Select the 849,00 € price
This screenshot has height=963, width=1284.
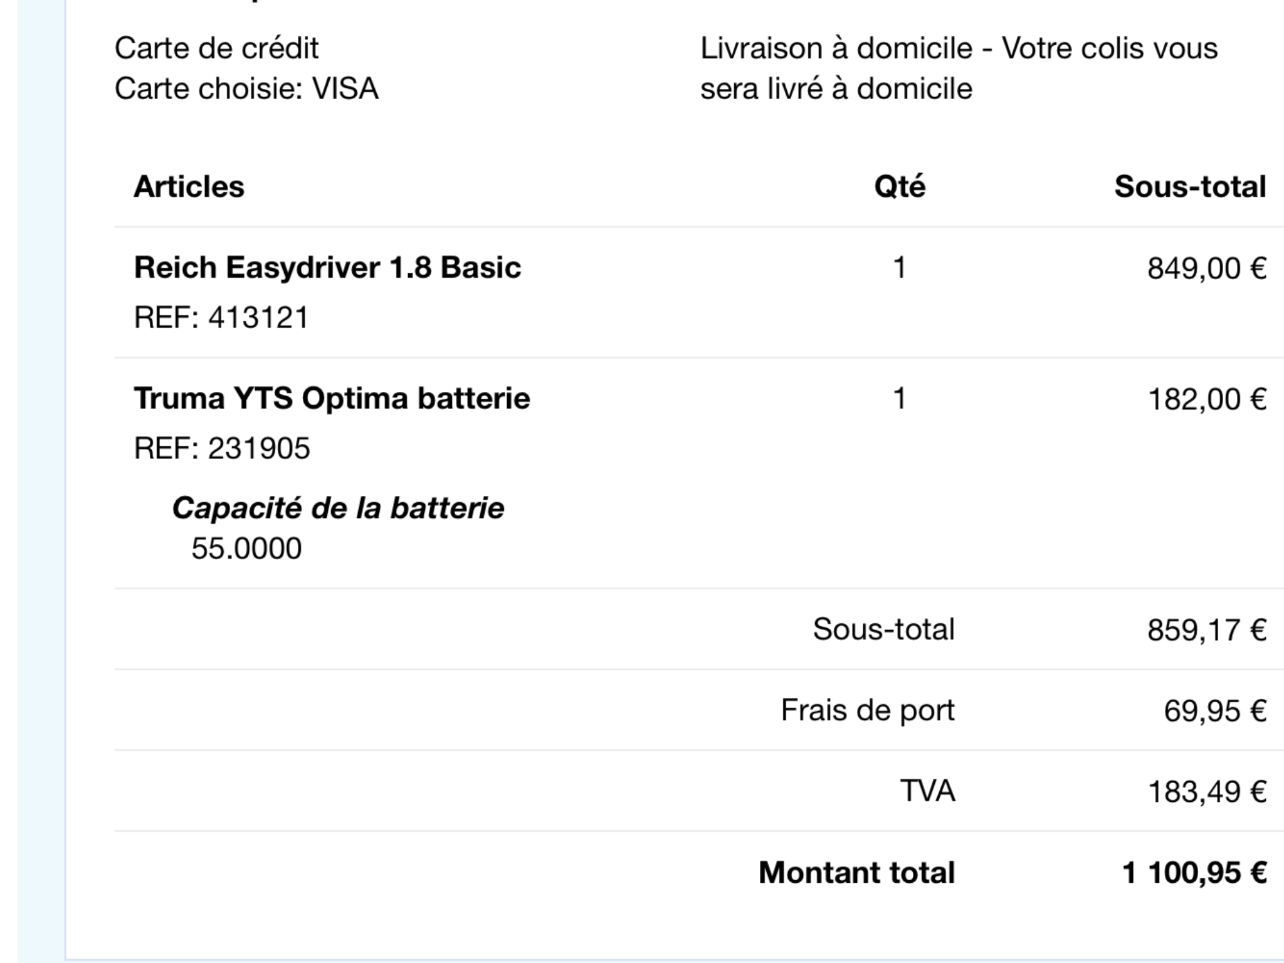click(x=1206, y=269)
